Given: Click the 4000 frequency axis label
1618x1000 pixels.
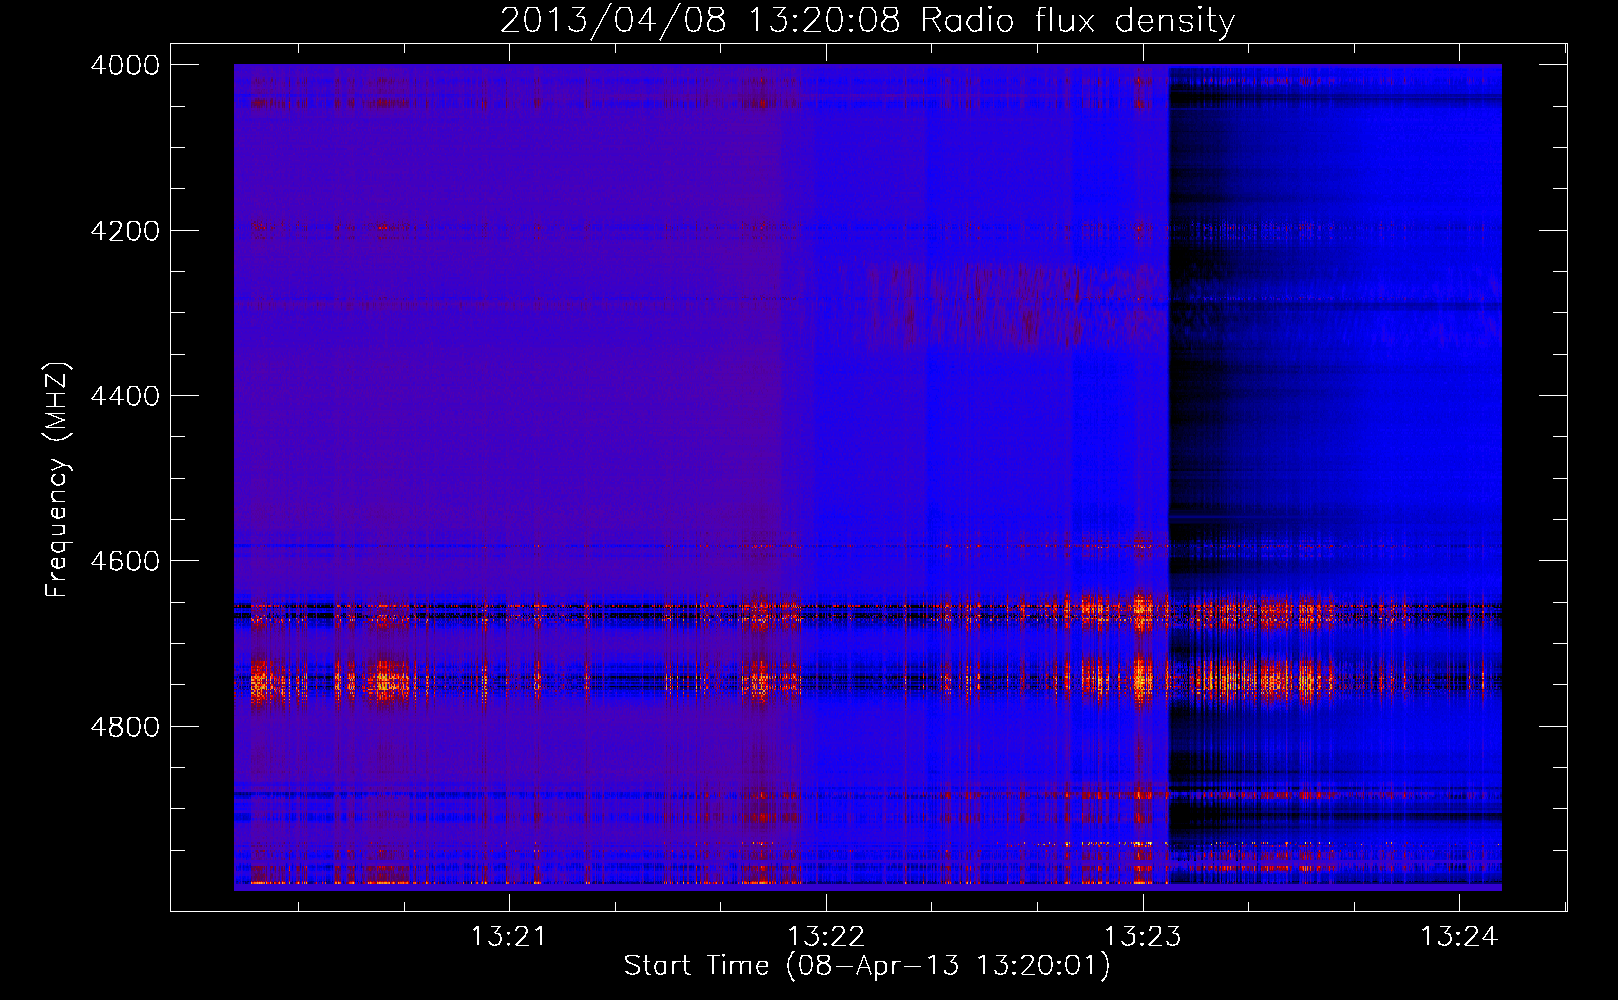Looking at the screenshot, I should click(x=125, y=65).
